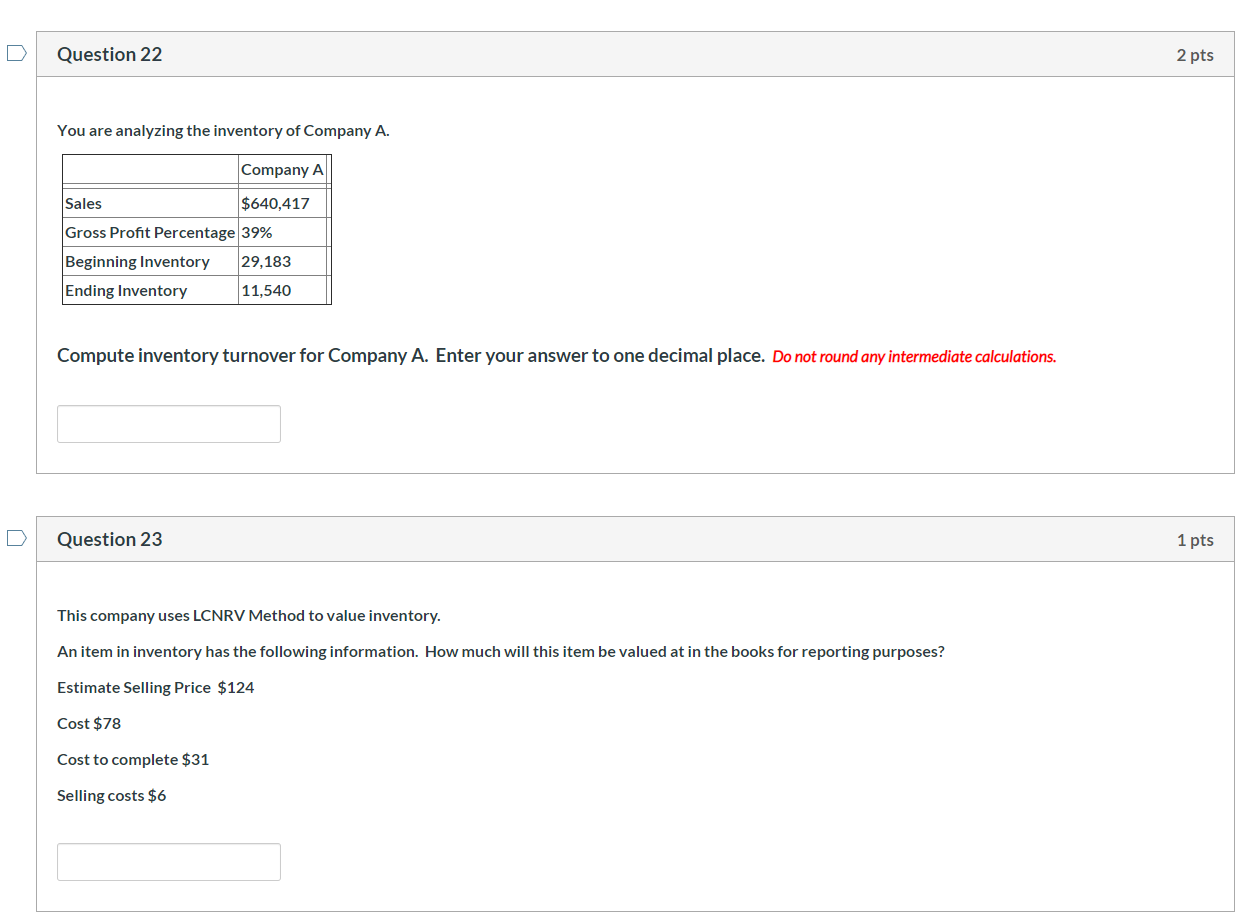Click the "Sales" row label

(83, 204)
